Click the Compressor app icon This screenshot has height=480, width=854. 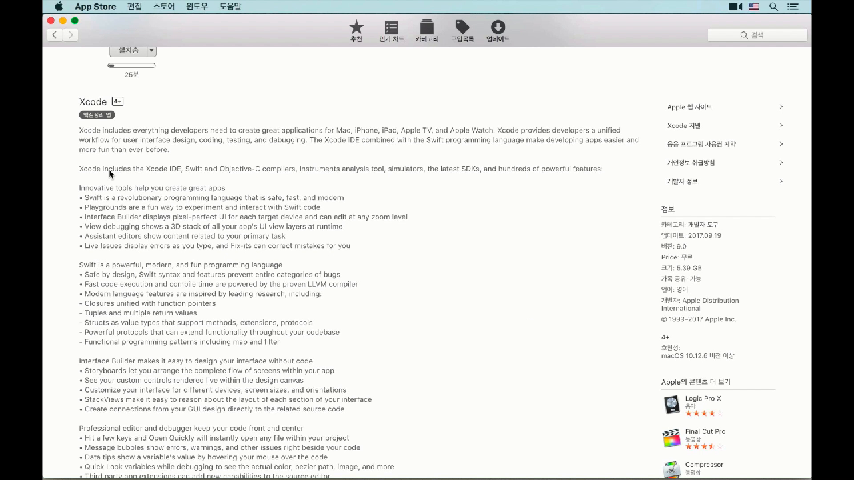point(672,469)
